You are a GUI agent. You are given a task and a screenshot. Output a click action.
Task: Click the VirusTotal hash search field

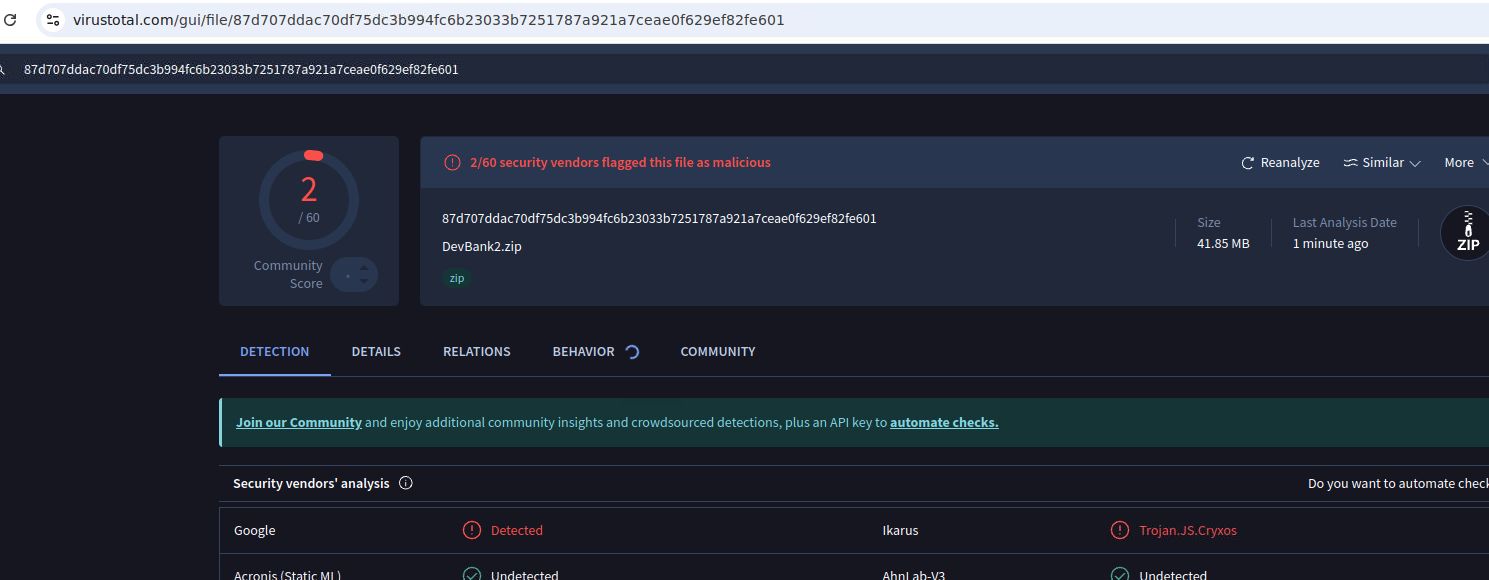pyautogui.click(x=744, y=69)
